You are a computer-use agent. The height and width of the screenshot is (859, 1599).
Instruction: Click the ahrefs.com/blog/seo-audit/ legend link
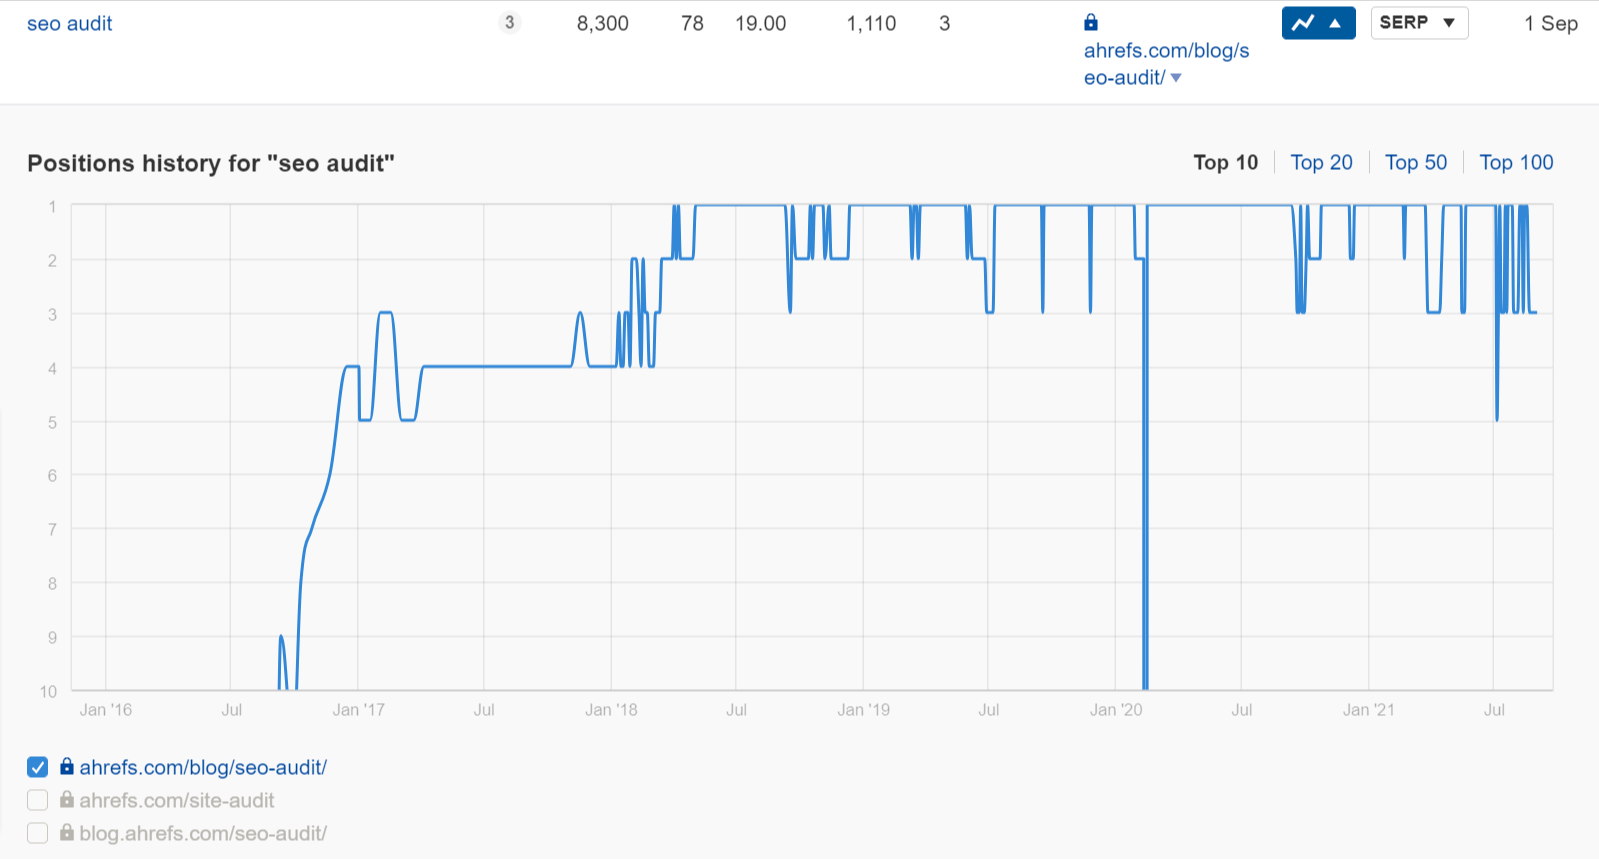coord(203,767)
